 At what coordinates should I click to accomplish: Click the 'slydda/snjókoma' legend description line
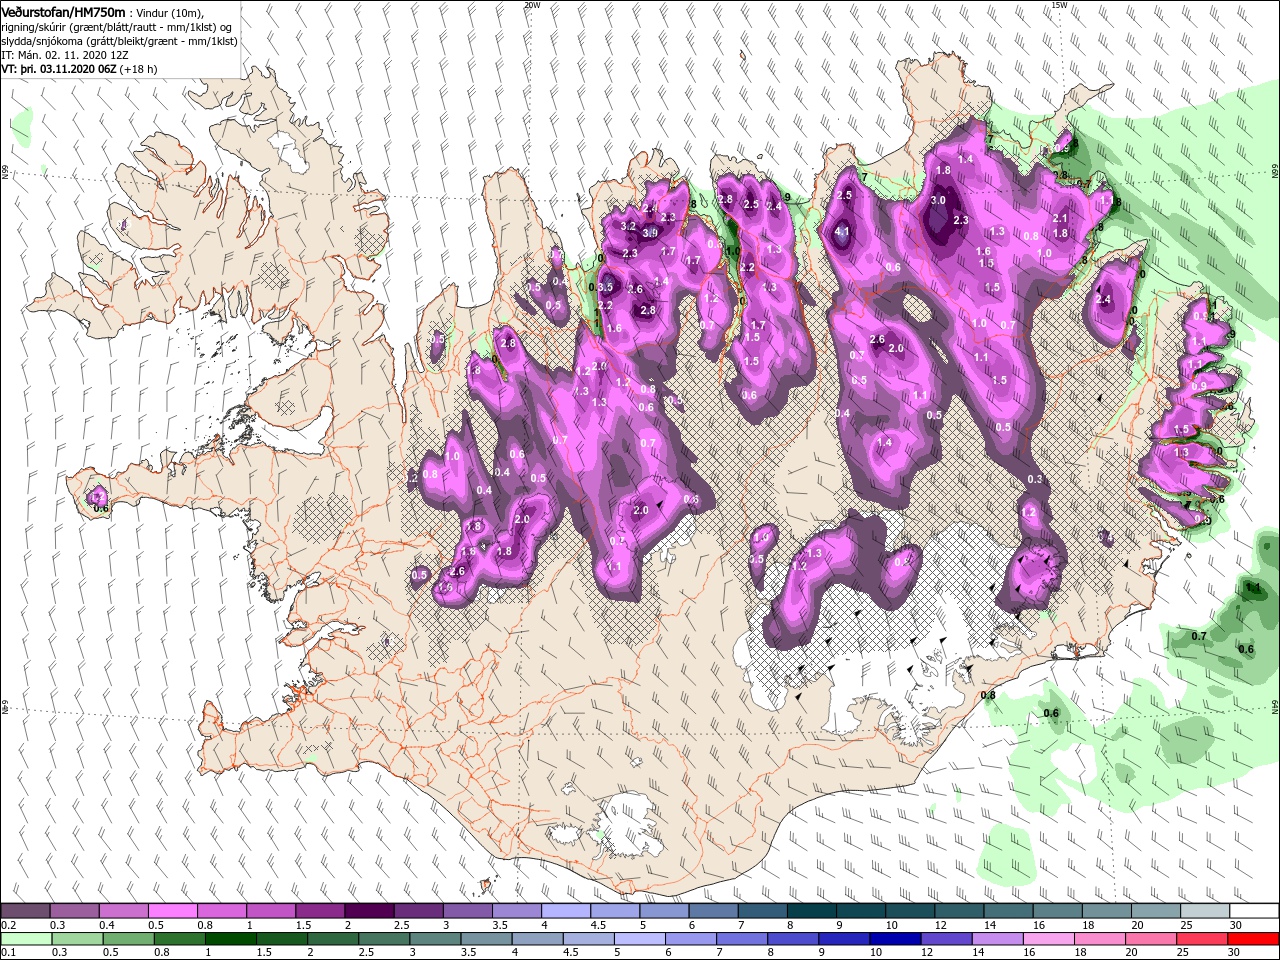[x=119, y=41]
